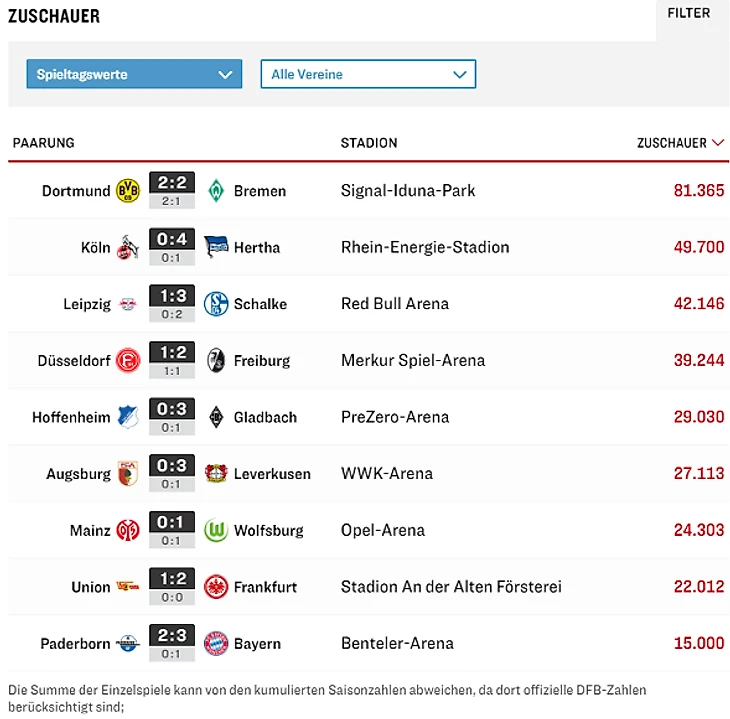Click the Schalke 04 club logo
730x719 pixels.
216,304
